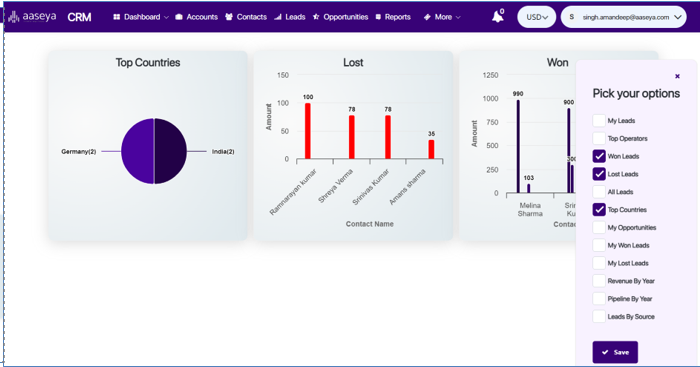700x367 pixels.
Task: Enable the All Leads checkbox
Action: coord(599,192)
